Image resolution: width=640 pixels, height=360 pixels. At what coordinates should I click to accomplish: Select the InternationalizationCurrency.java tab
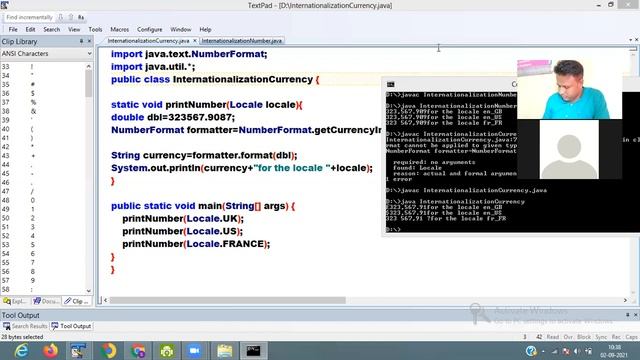[x=148, y=41]
